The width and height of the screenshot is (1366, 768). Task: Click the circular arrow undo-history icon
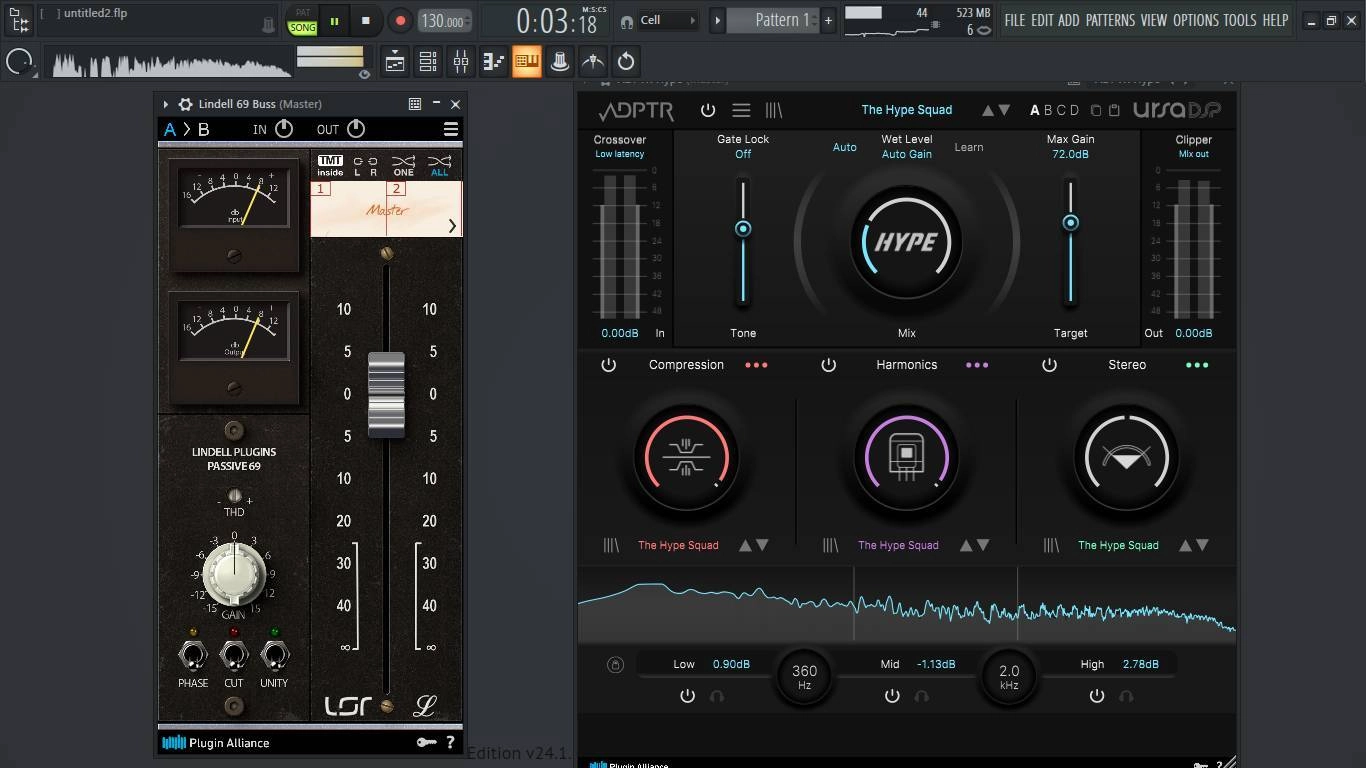click(x=626, y=62)
